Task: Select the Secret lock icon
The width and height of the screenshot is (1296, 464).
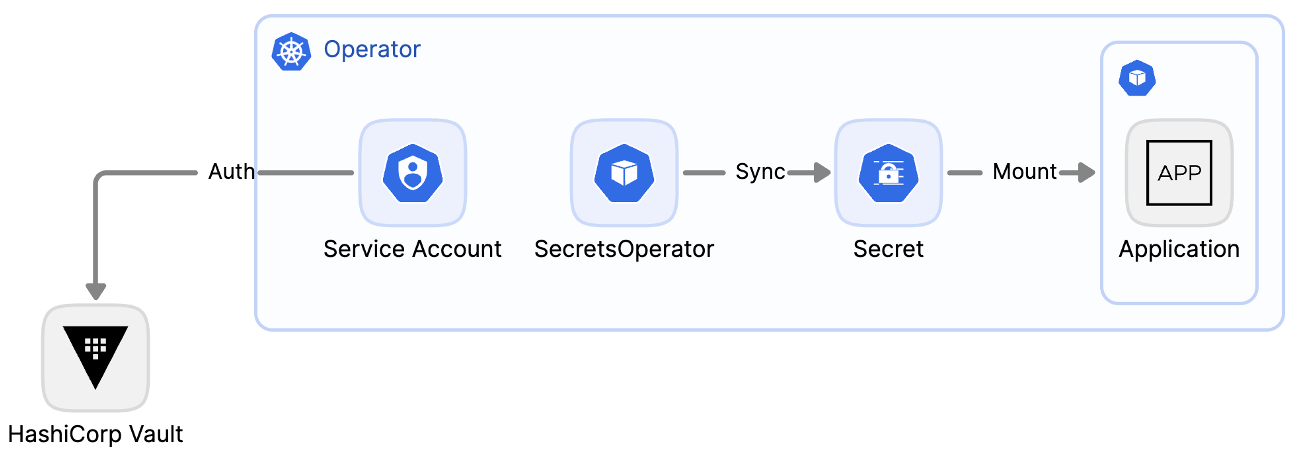Action: pos(888,173)
